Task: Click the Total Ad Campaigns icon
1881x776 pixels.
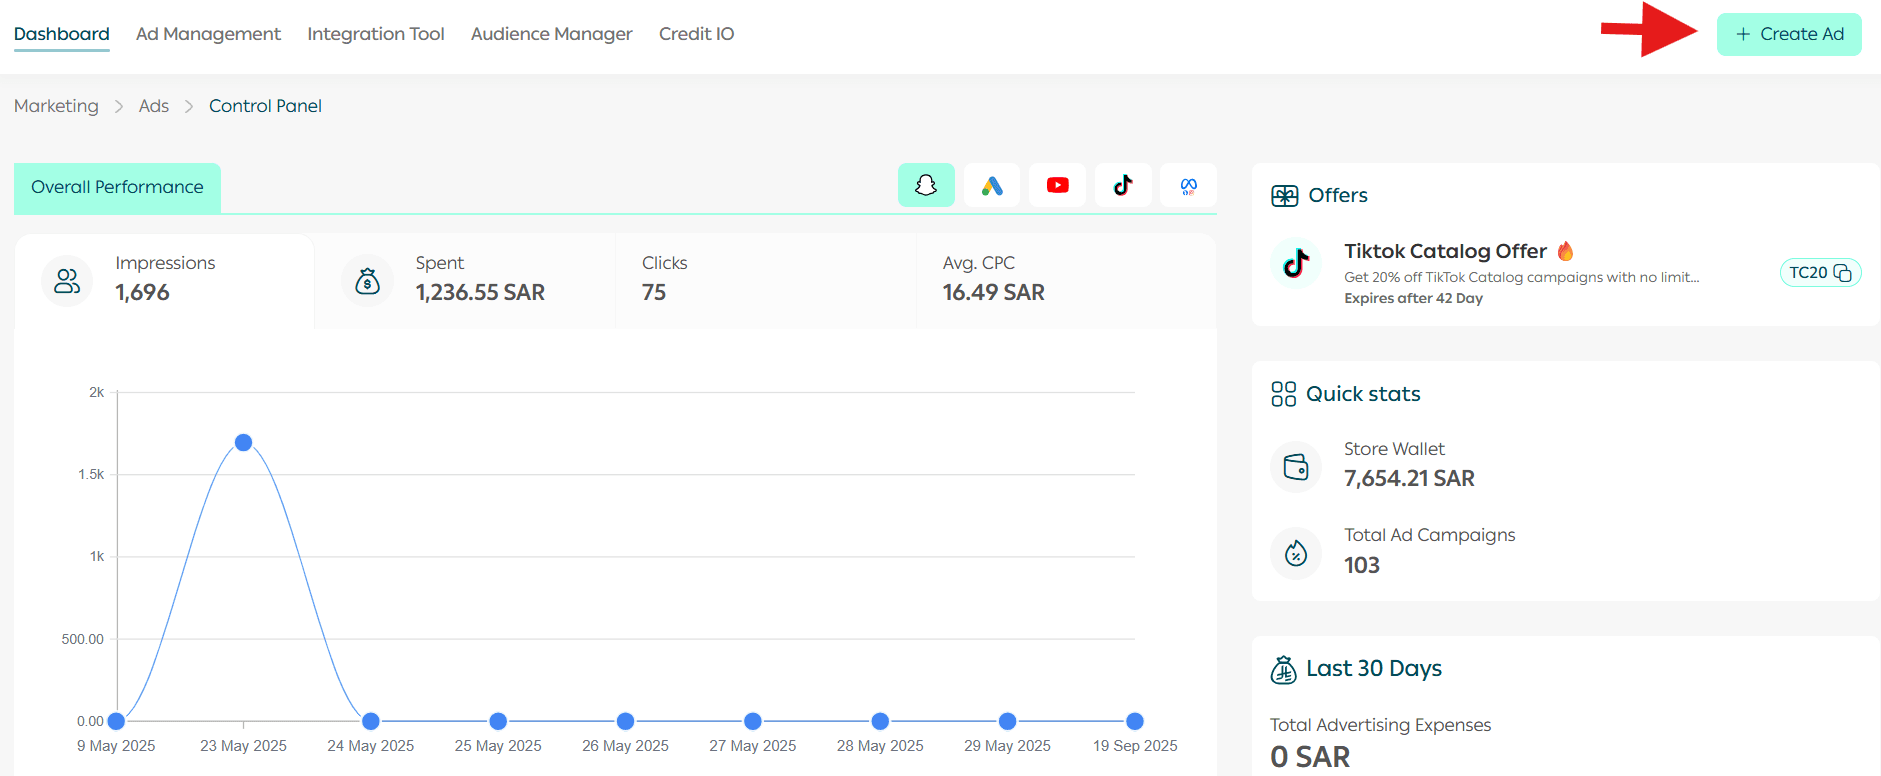Action: [x=1296, y=553]
